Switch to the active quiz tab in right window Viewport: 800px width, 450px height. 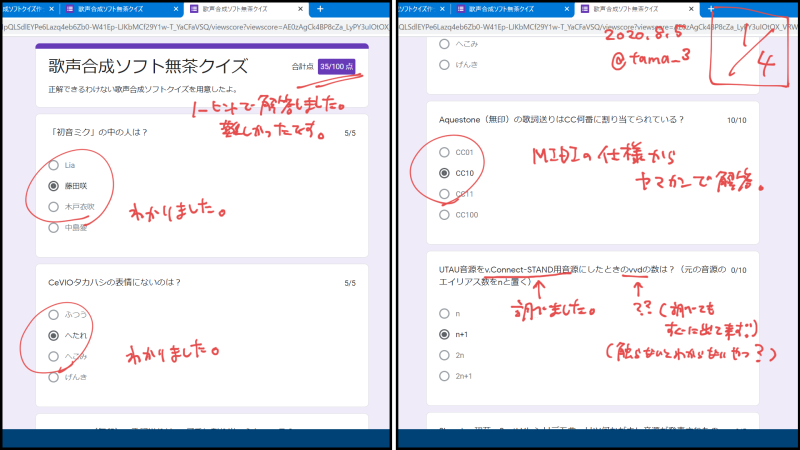pyautogui.click(x=636, y=9)
